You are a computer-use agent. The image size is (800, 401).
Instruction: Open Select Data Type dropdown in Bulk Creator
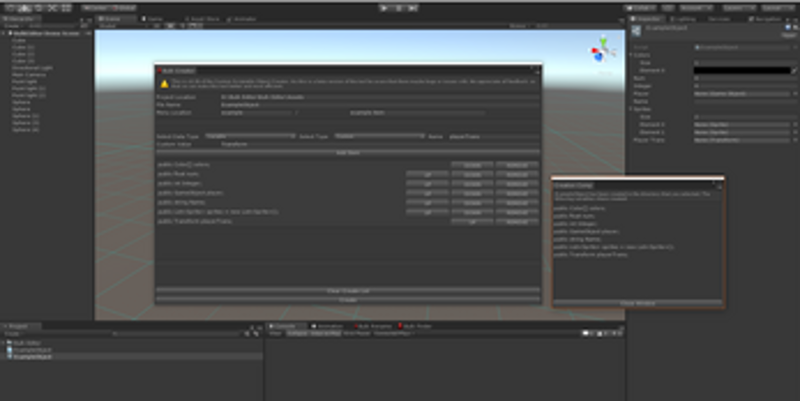coord(250,136)
